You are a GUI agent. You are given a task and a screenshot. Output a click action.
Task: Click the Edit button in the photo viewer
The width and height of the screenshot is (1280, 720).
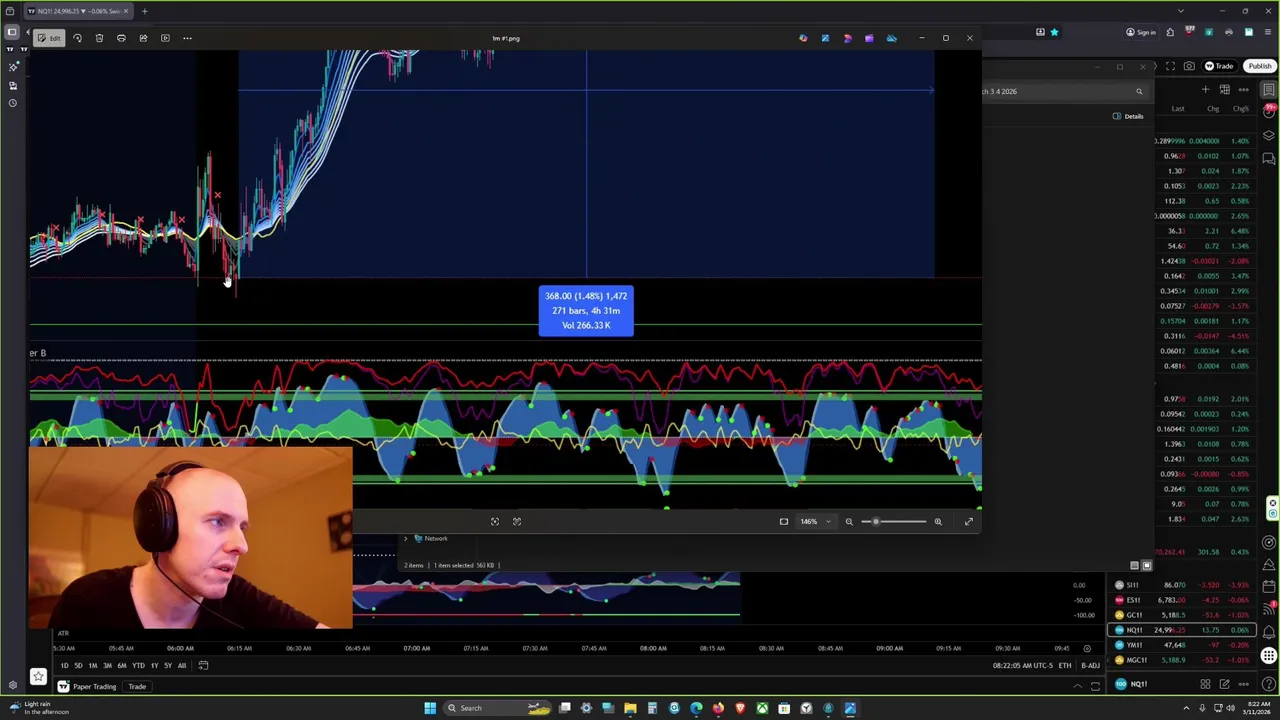(48, 38)
